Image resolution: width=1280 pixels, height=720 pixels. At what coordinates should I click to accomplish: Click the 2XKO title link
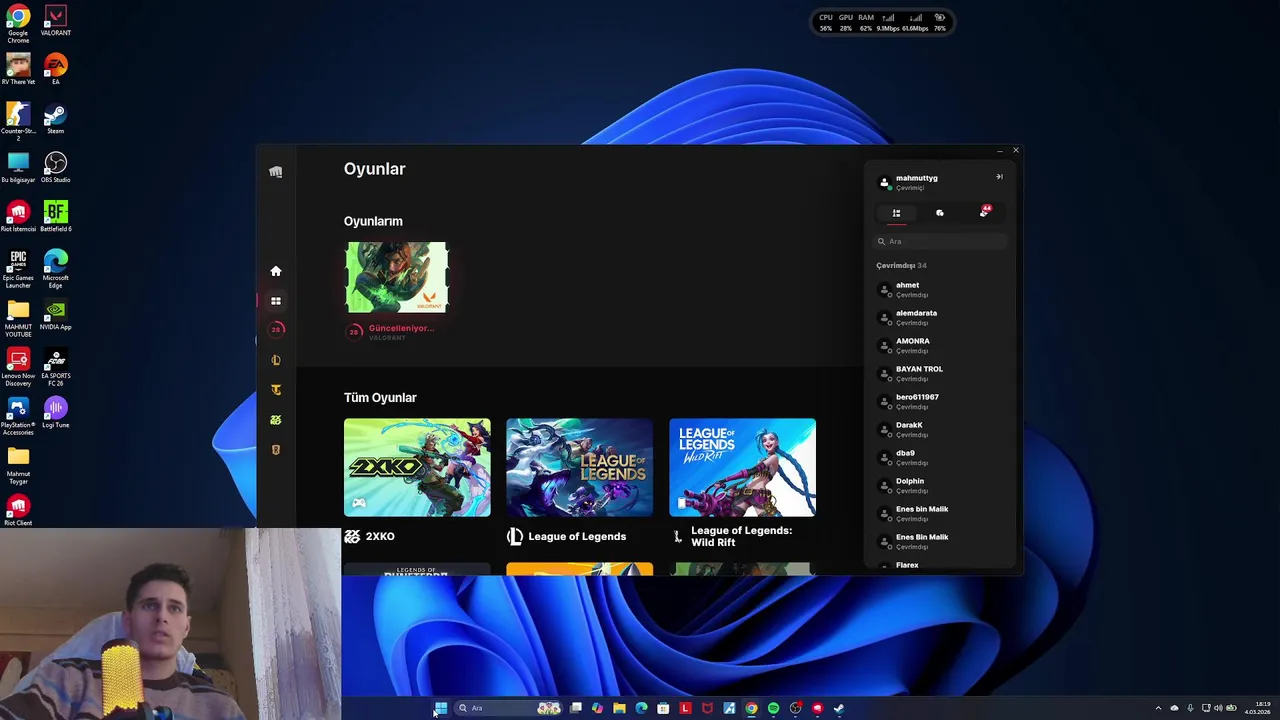pyautogui.click(x=380, y=537)
